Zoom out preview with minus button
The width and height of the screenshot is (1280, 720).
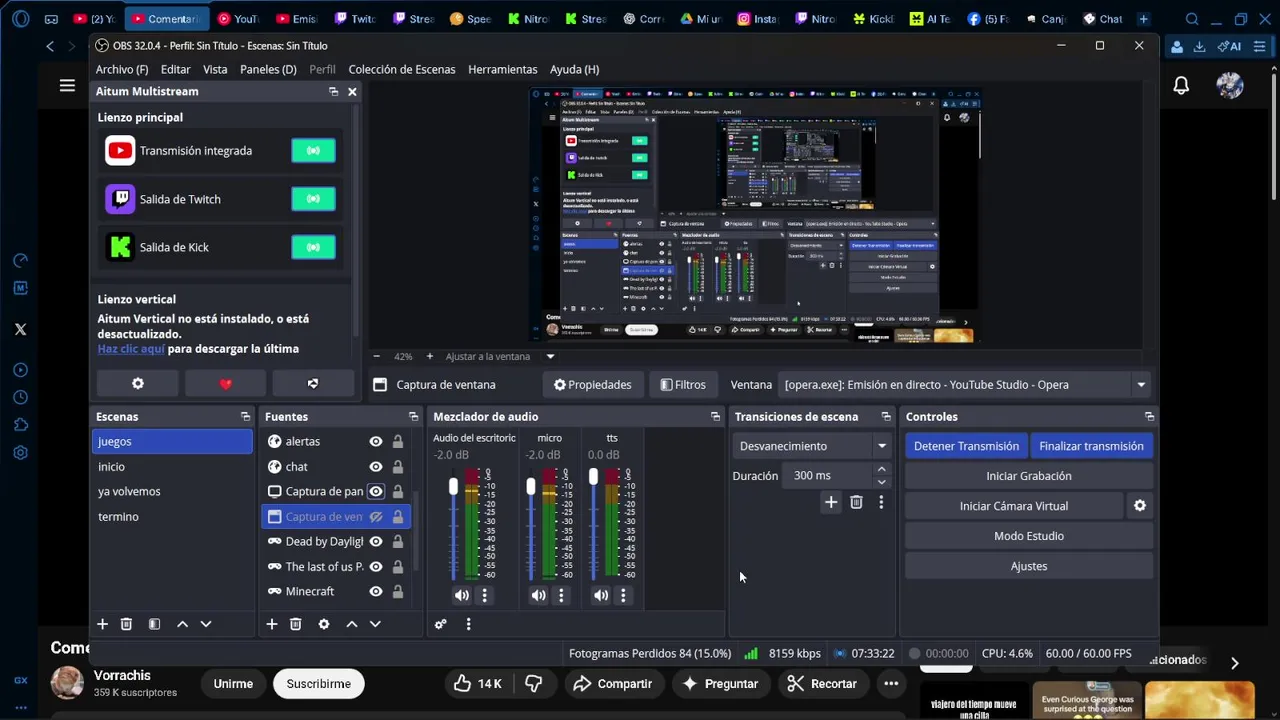tap(376, 356)
